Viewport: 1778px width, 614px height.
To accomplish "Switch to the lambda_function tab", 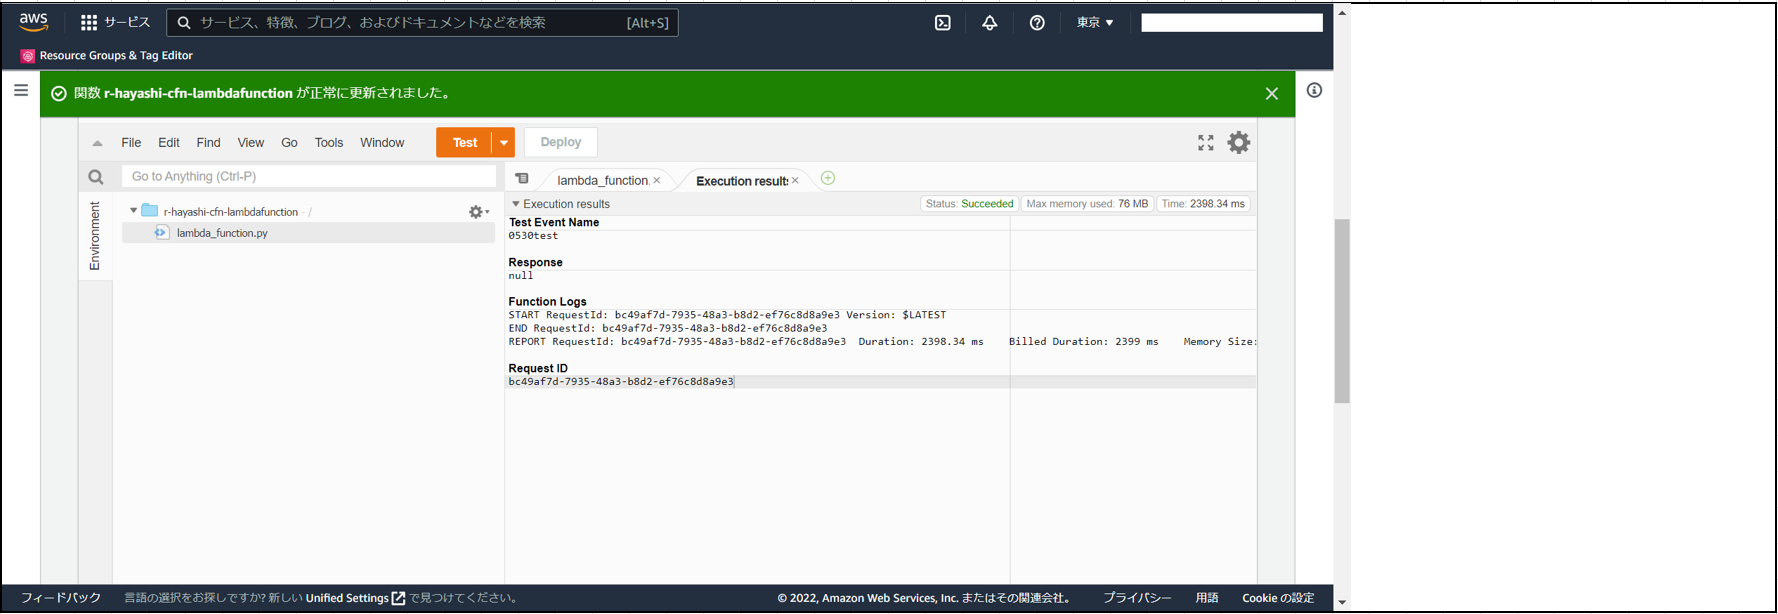I will point(602,180).
